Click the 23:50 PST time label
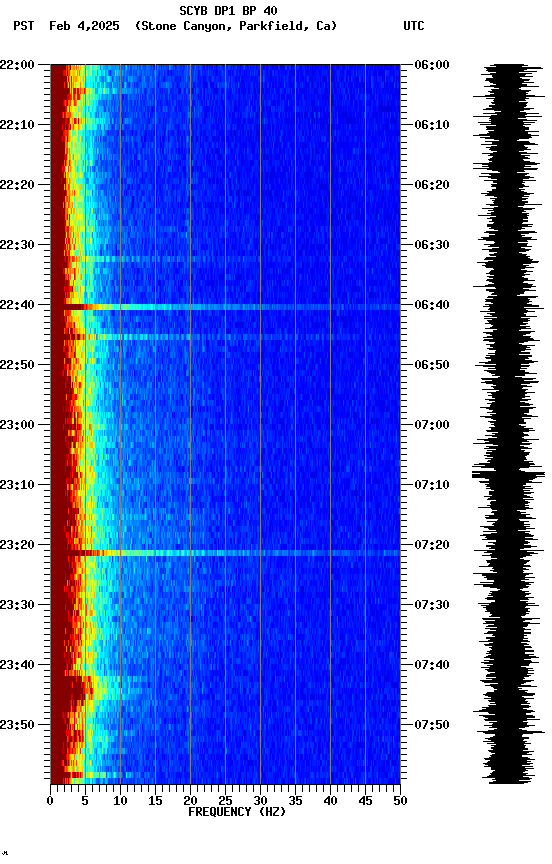Image resolution: width=552 pixels, height=864 pixels. 17,725
